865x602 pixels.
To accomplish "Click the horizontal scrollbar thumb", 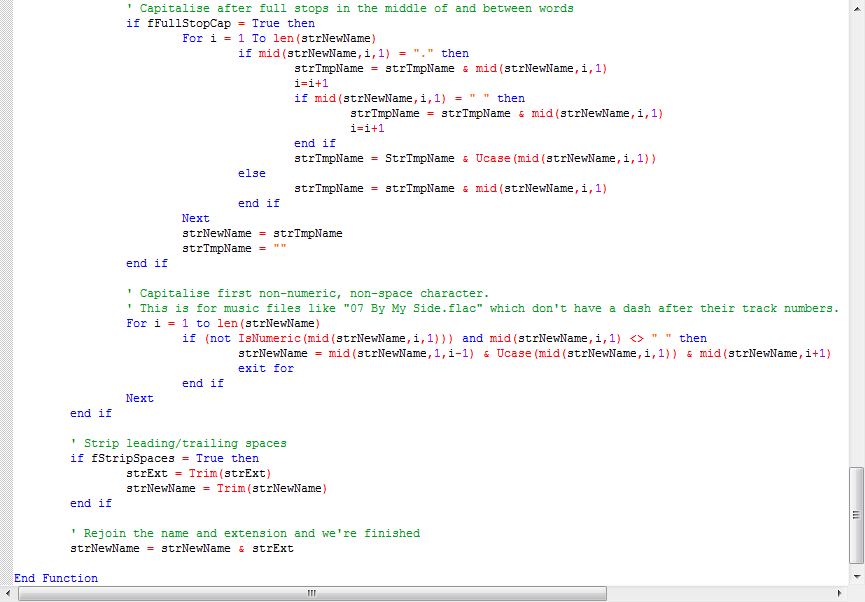I will pos(312,593).
